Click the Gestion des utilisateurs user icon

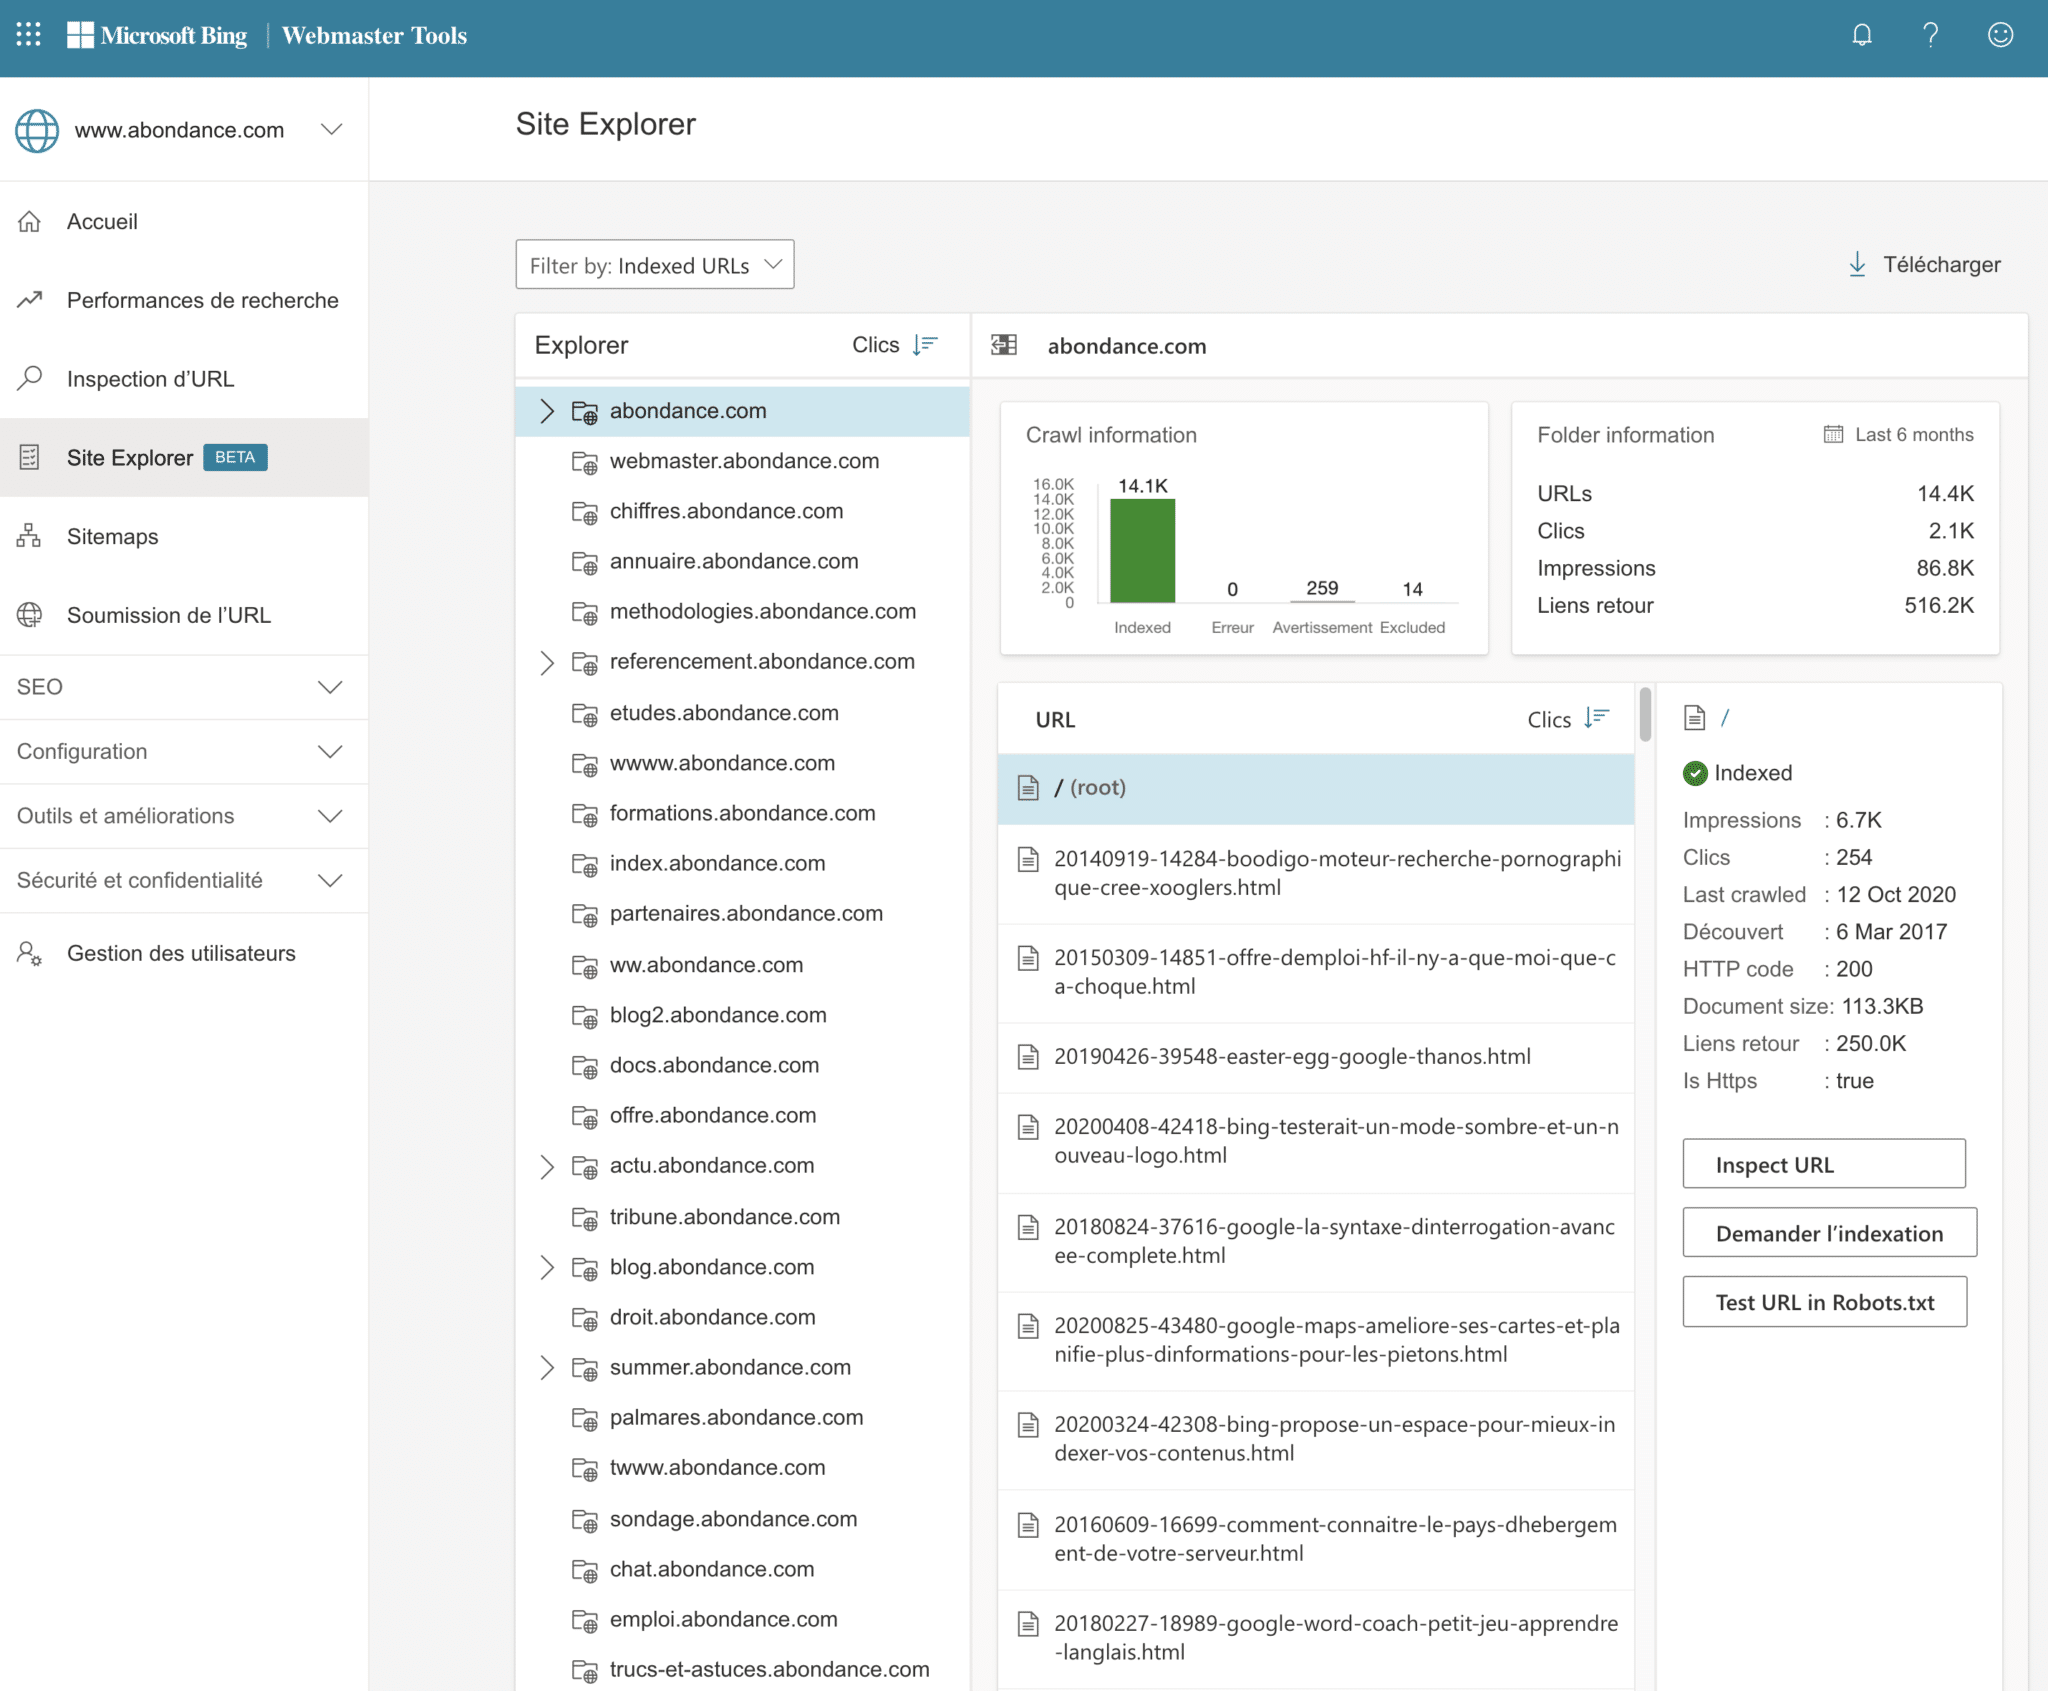[x=29, y=953]
